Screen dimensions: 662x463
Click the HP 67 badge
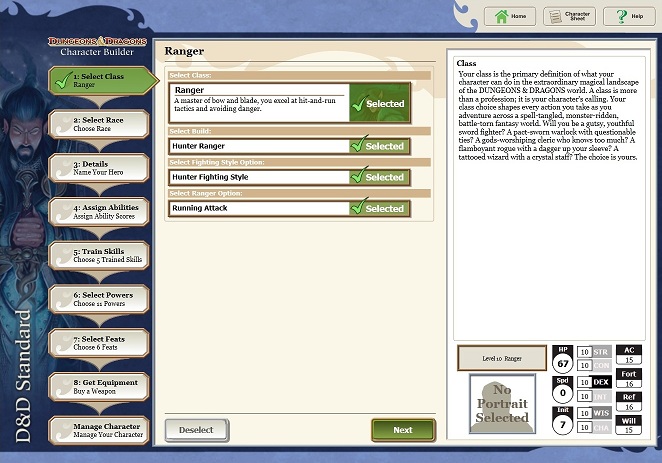[563, 359]
